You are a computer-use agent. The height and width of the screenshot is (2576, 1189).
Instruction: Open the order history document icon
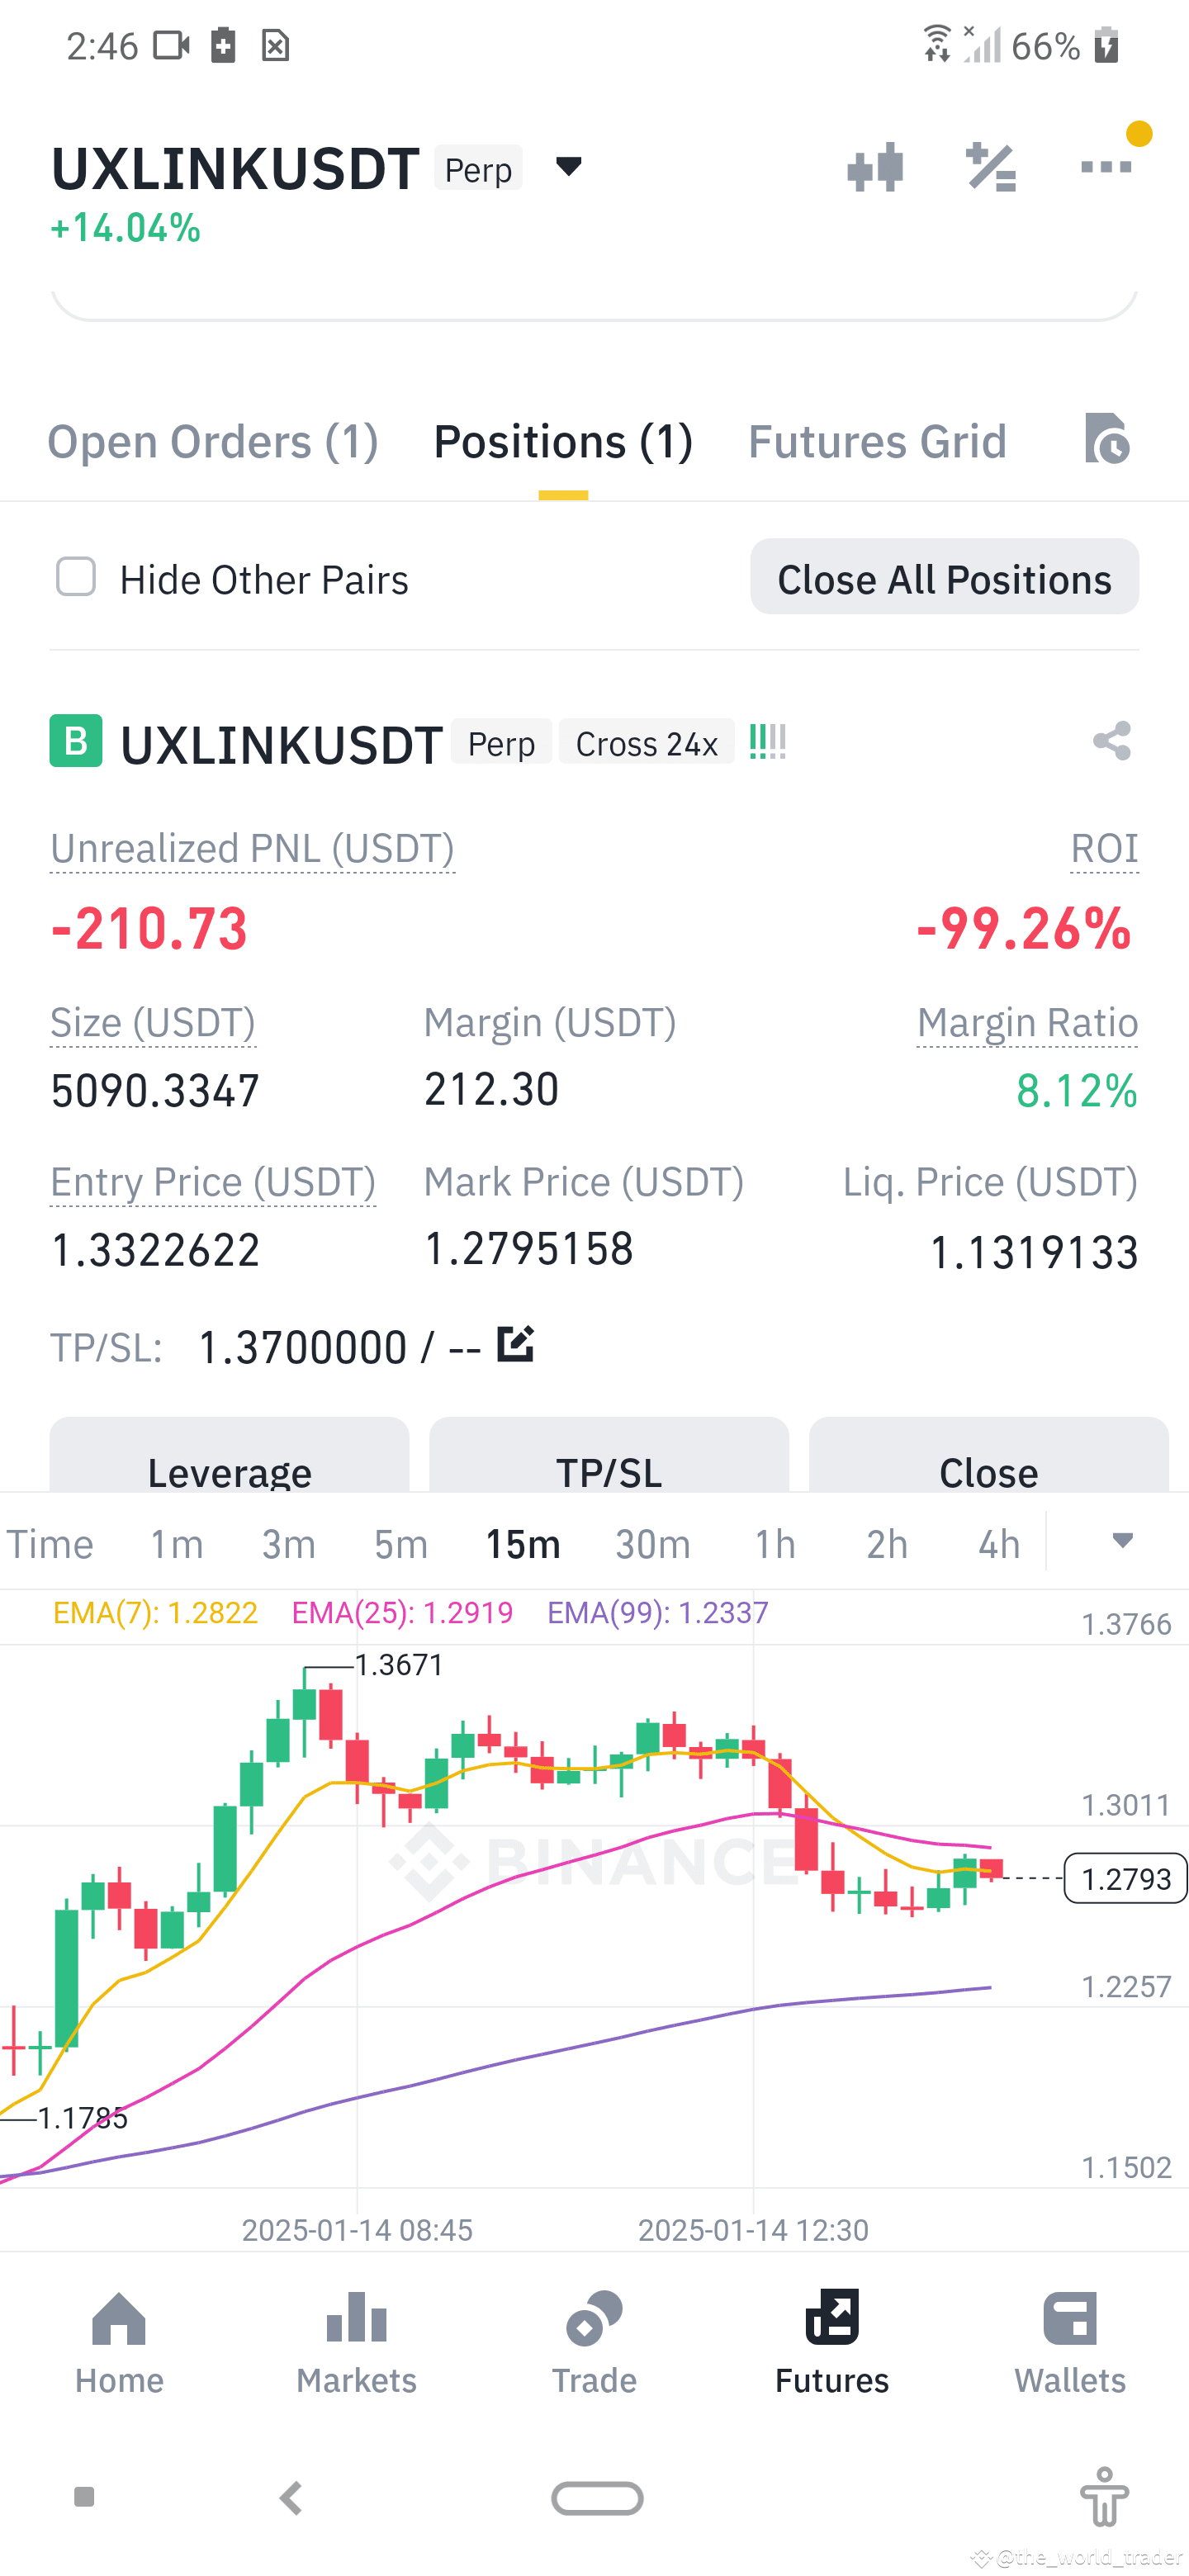[x=1107, y=438]
